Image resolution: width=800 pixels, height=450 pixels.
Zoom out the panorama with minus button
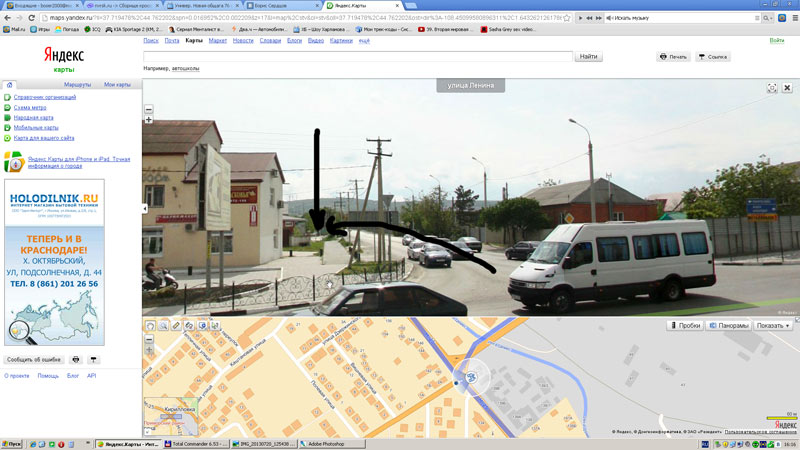pyautogui.click(x=149, y=108)
